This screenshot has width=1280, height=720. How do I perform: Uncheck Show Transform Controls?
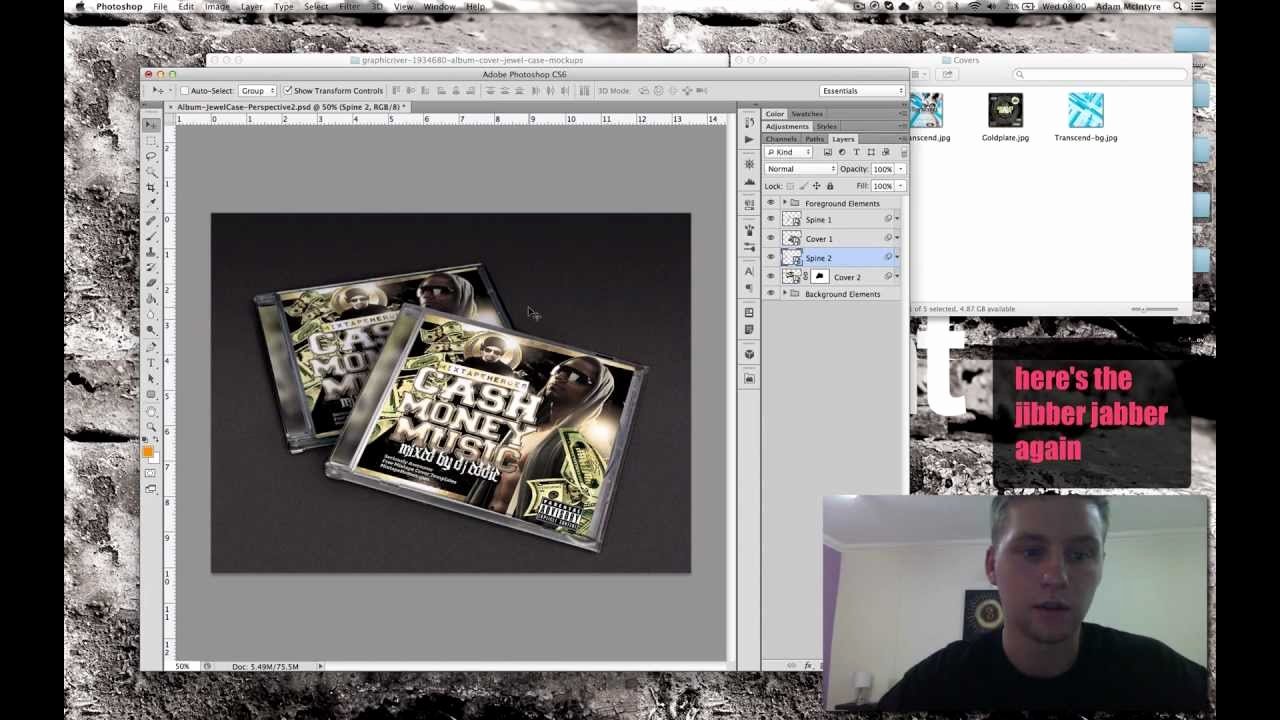coord(288,91)
